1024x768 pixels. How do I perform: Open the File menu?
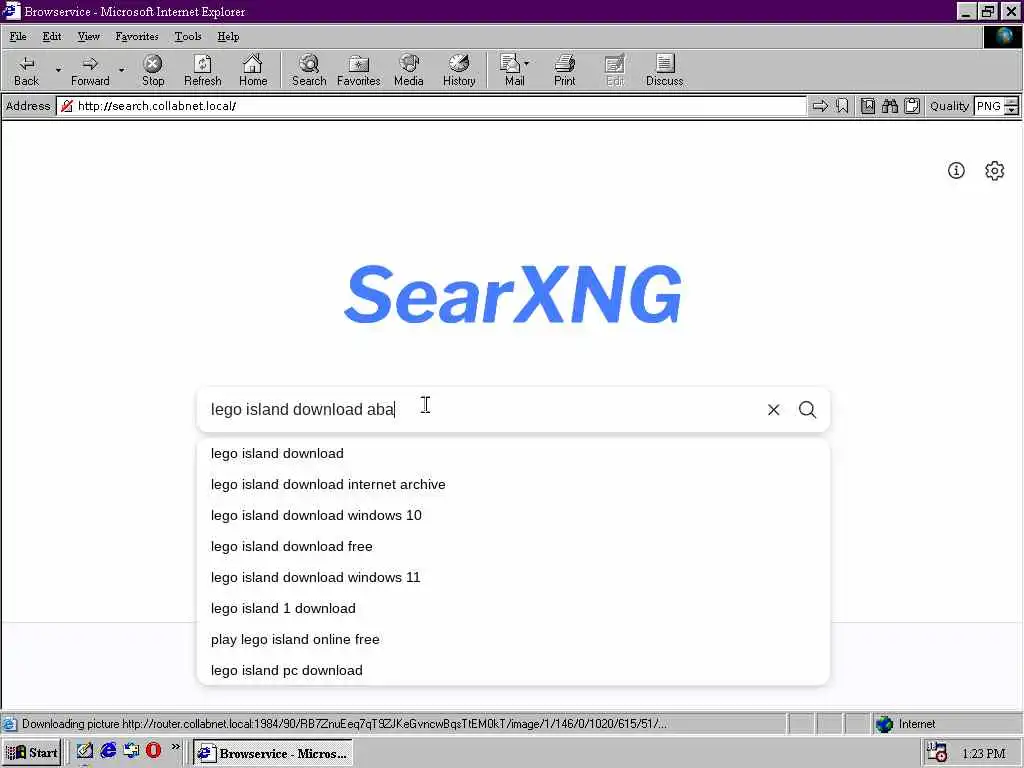tap(18, 37)
